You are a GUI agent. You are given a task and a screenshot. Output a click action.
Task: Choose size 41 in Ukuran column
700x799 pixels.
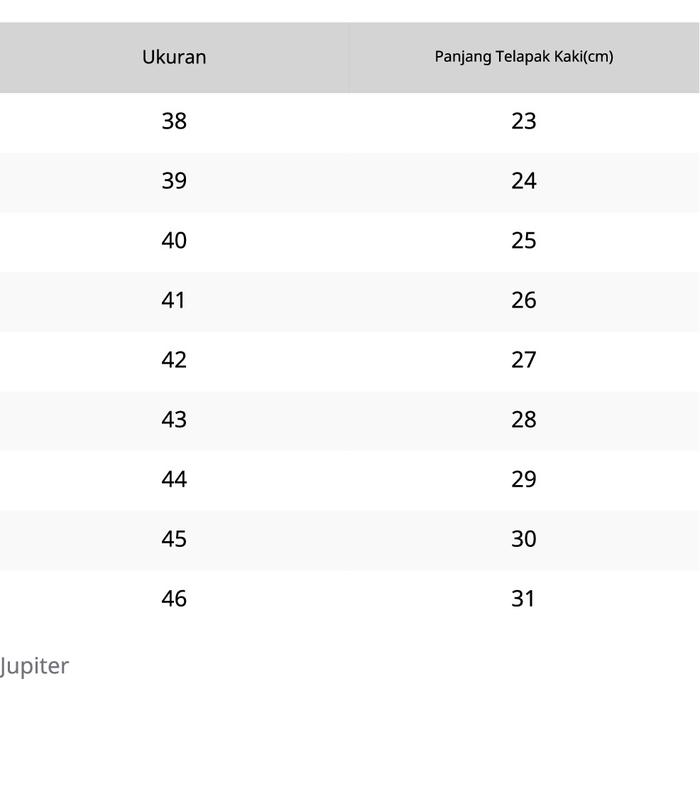pyautogui.click(x=174, y=300)
